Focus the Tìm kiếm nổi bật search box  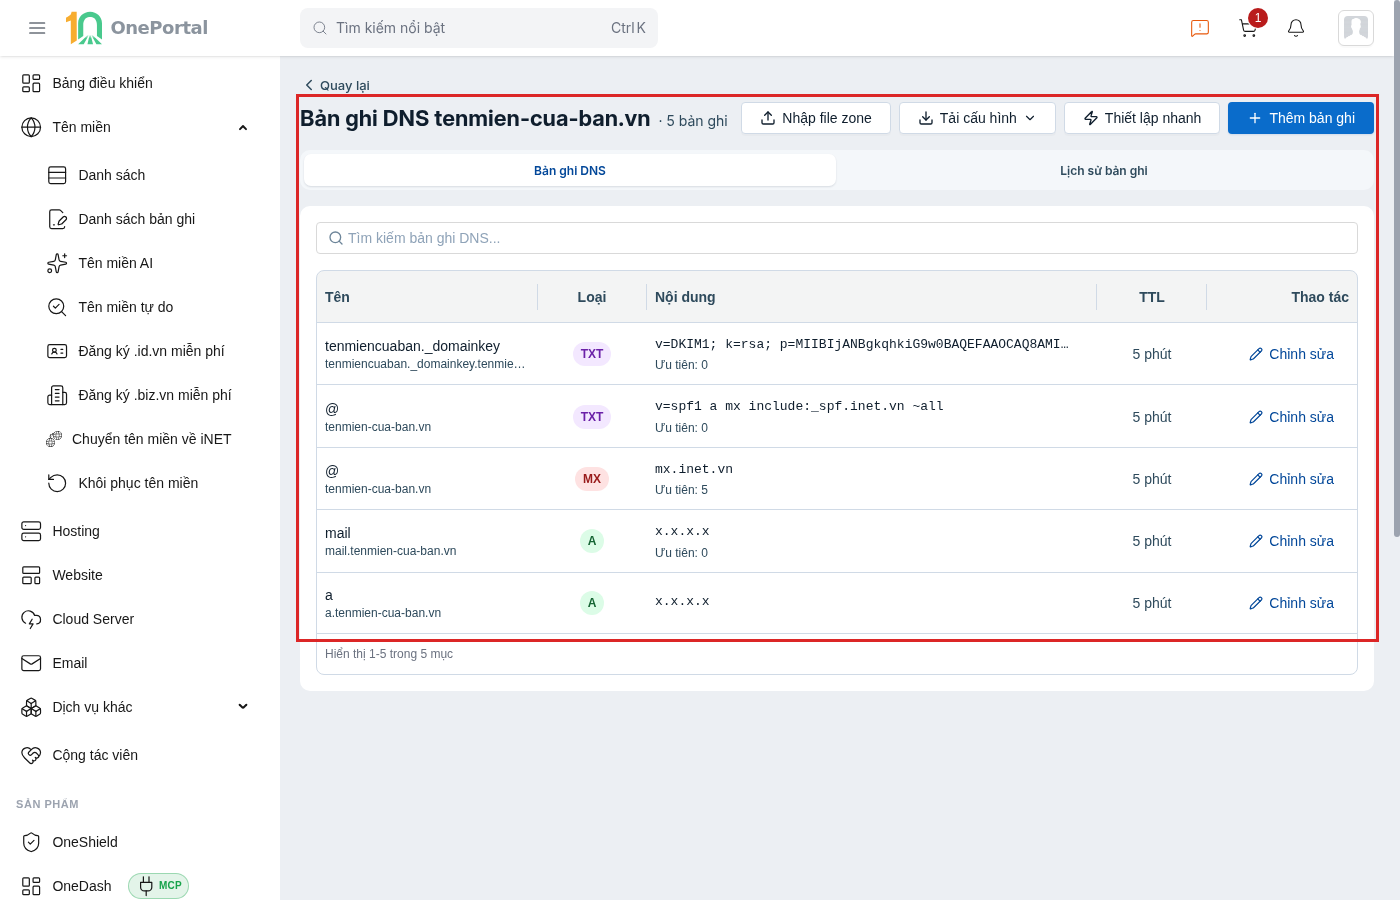(x=479, y=28)
